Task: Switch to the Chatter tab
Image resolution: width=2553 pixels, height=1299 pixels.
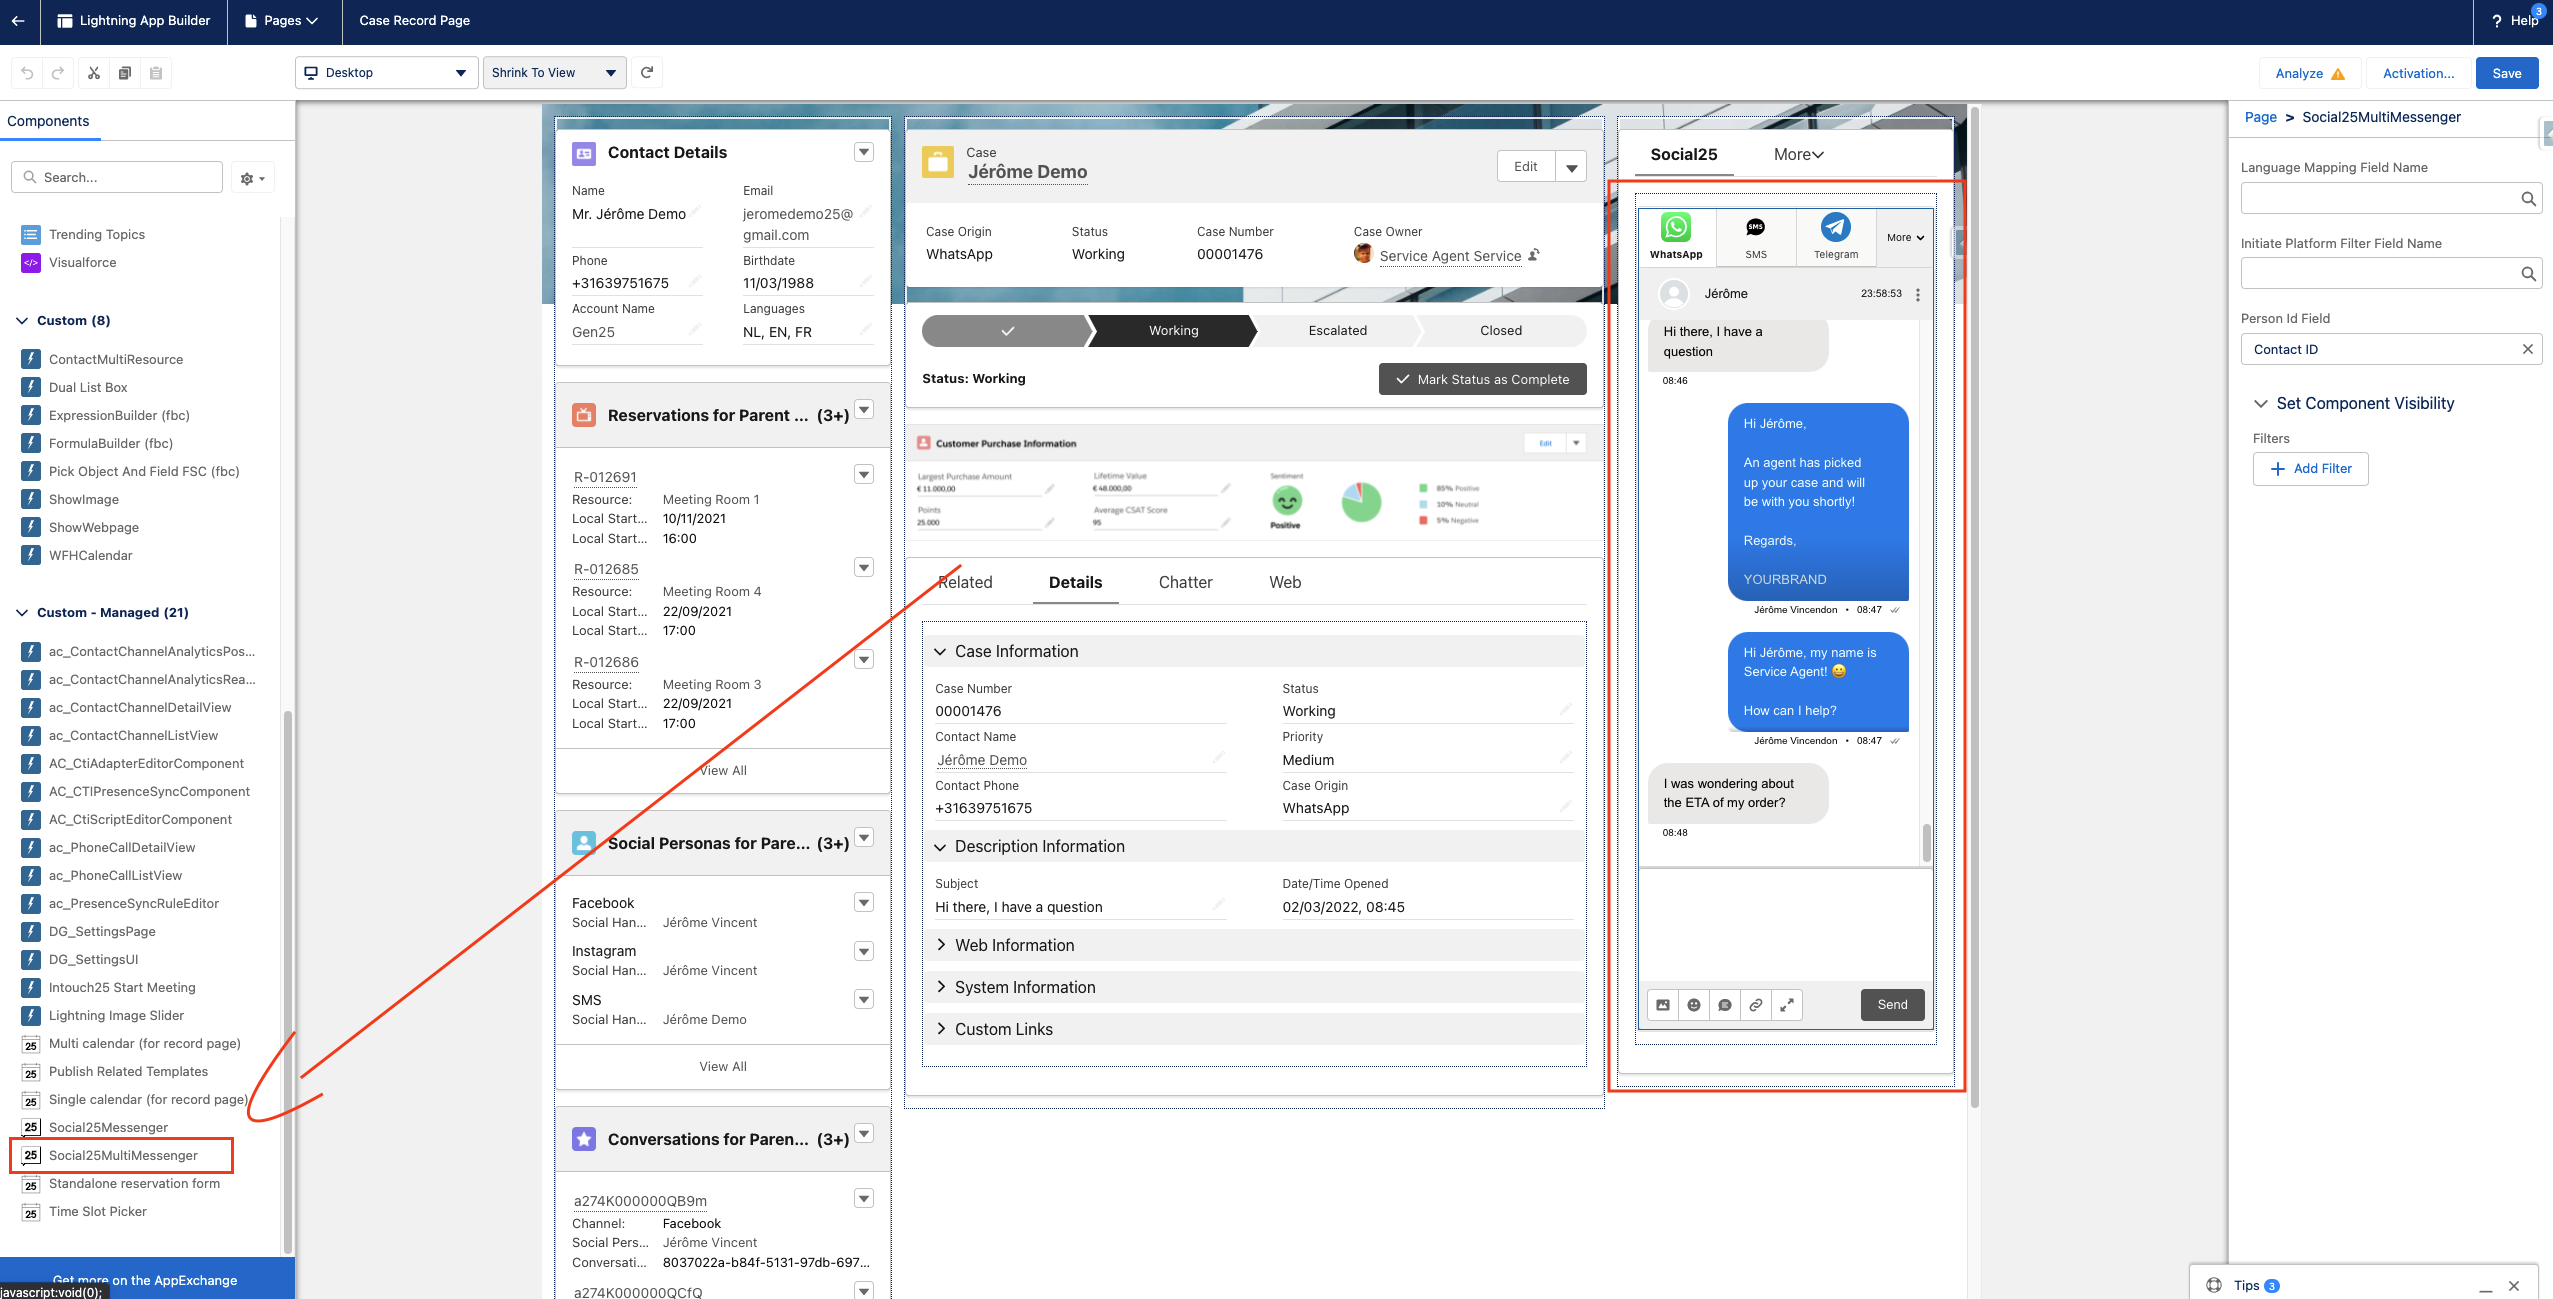Action: click(1185, 583)
